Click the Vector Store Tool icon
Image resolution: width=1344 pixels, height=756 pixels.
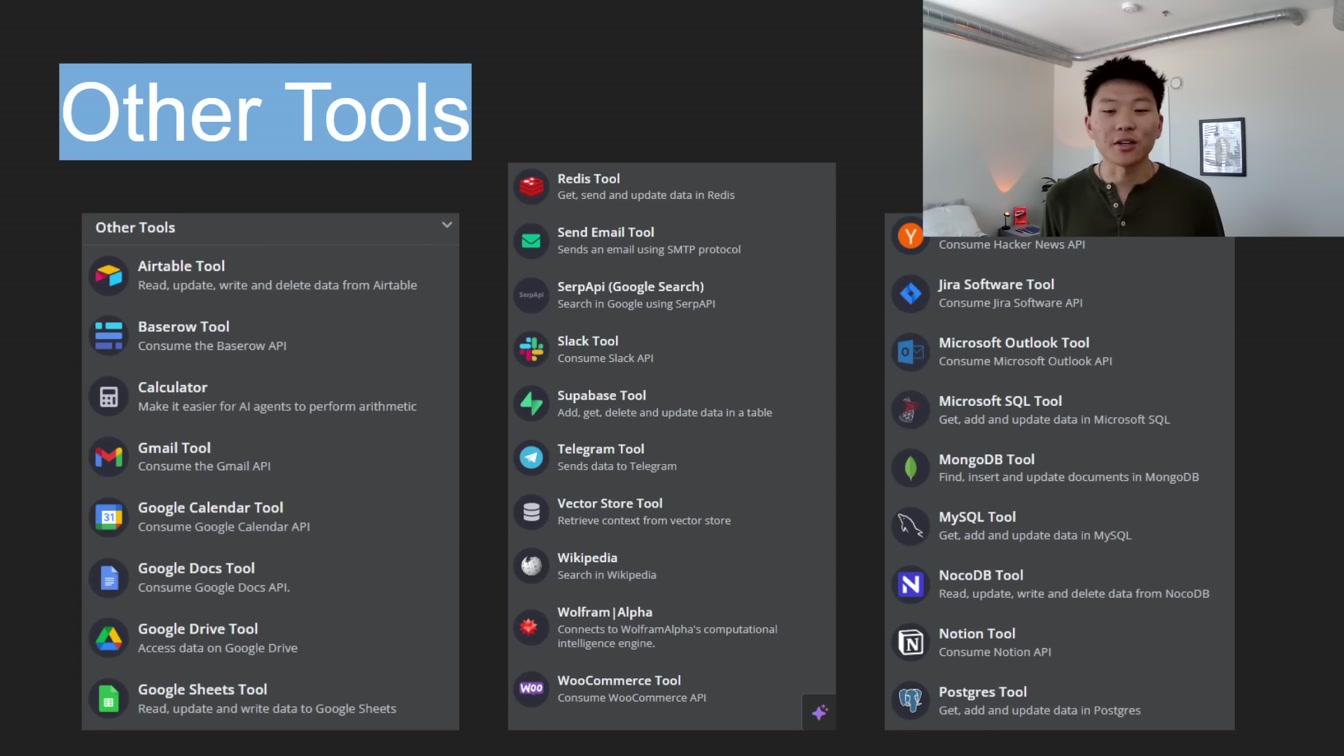(x=531, y=512)
